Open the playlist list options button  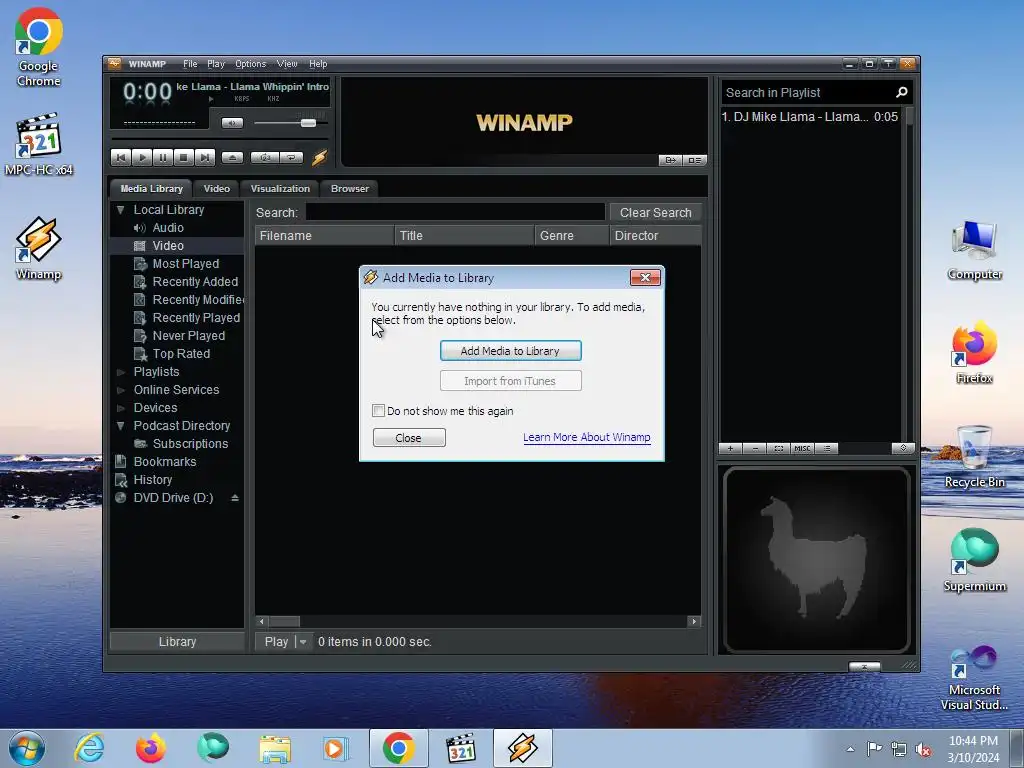click(827, 449)
